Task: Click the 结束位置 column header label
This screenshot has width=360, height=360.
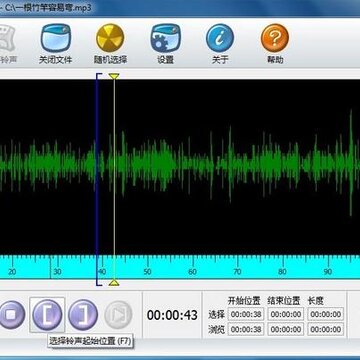Action: point(284,301)
